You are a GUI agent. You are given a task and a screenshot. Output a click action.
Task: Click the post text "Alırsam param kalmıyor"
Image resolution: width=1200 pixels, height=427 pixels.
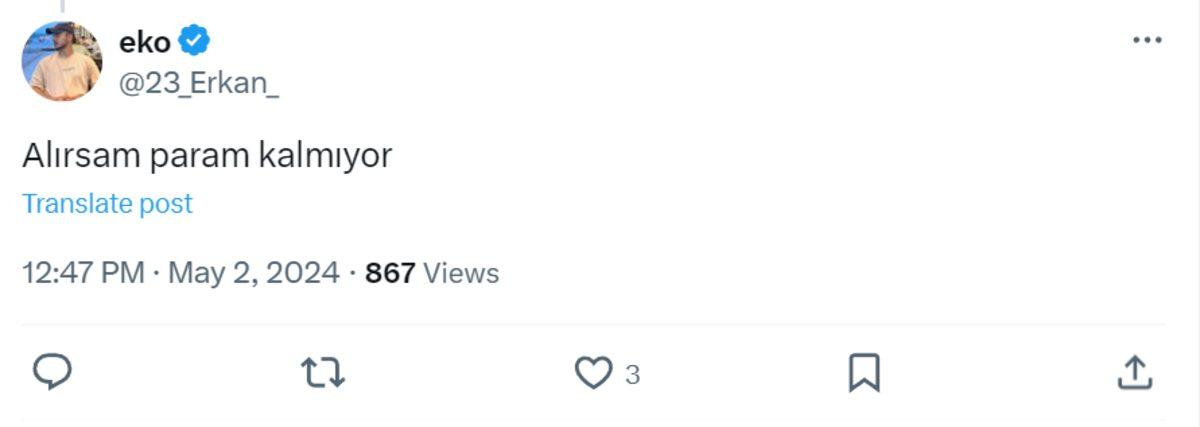click(x=207, y=156)
